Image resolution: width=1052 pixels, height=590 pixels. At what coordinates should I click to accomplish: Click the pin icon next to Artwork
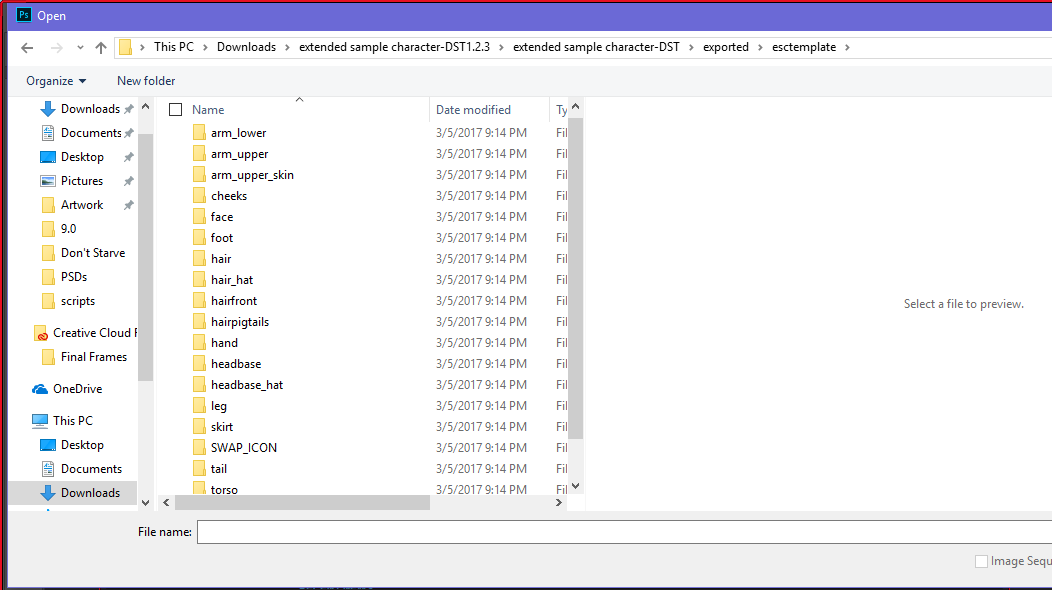point(128,205)
